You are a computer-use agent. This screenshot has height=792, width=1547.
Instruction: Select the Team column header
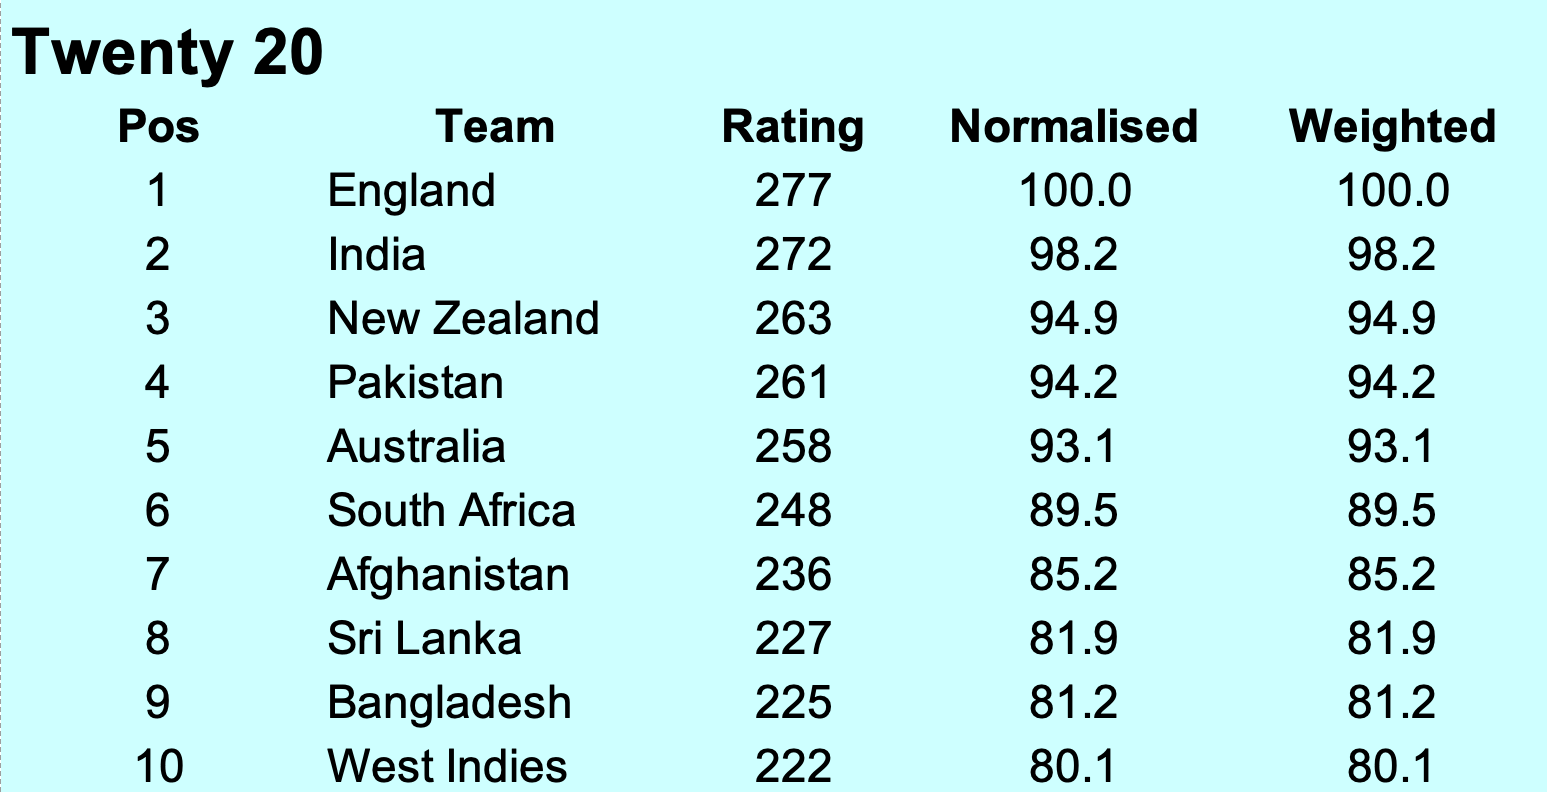pyautogui.click(x=495, y=127)
